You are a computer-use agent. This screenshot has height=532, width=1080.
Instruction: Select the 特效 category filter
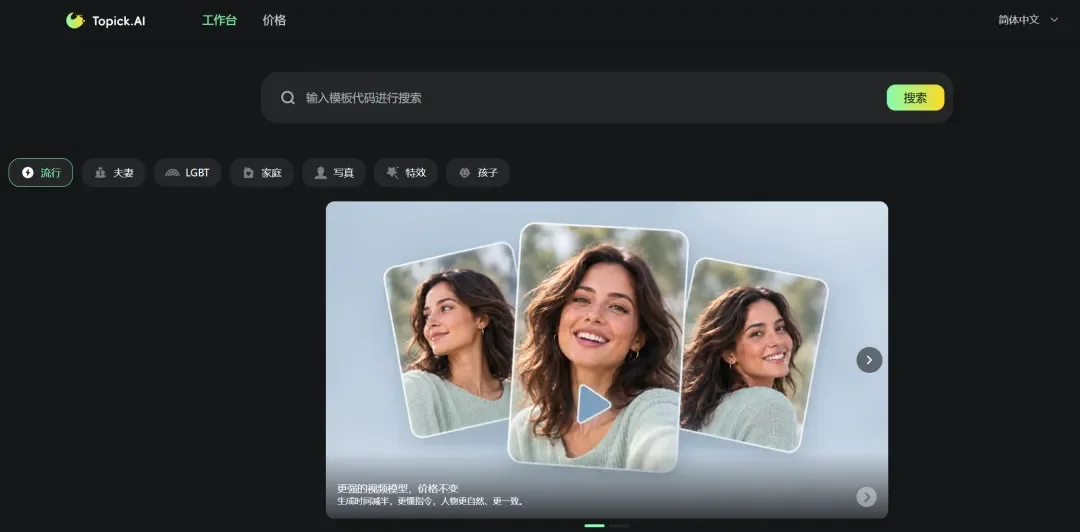(x=406, y=172)
